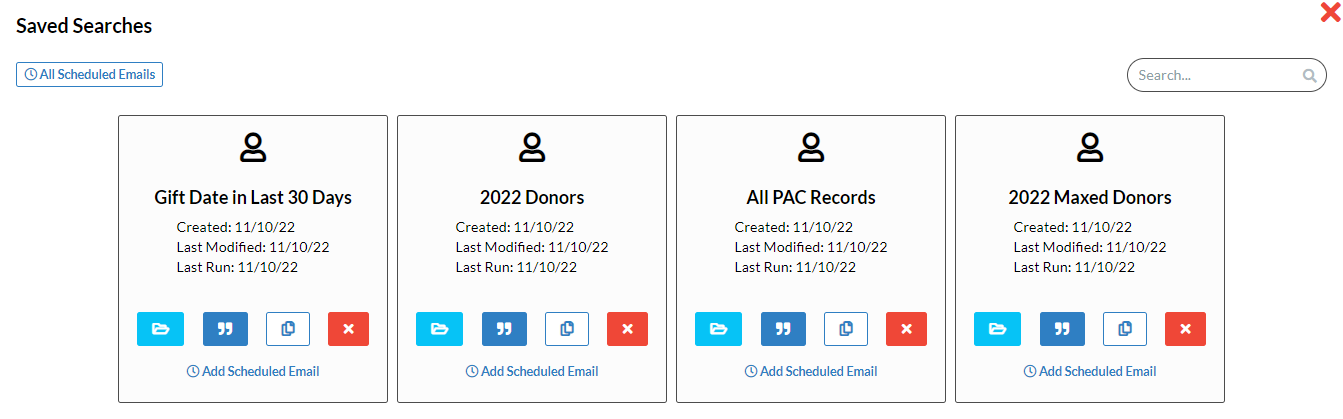Screen dimensions: 1343x419
Task: Focus the saved searches Search field
Action: point(1226,75)
